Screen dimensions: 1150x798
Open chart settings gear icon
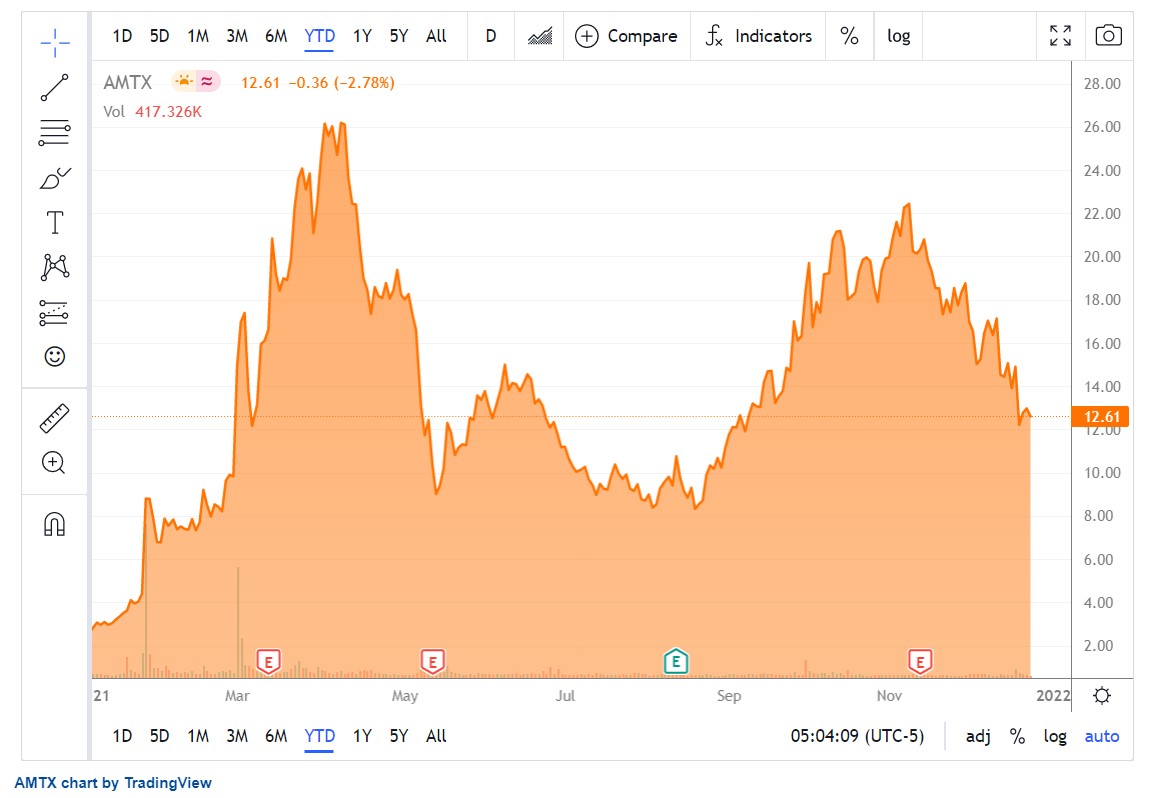(1102, 695)
